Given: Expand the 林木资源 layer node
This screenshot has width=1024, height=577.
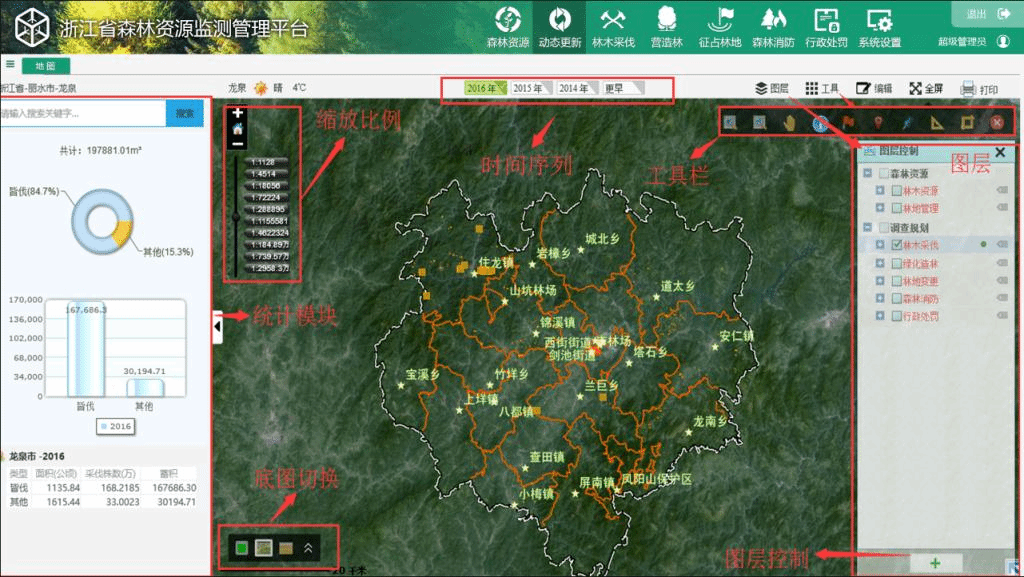Looking at the screenshot, I should tap(880, 190).
